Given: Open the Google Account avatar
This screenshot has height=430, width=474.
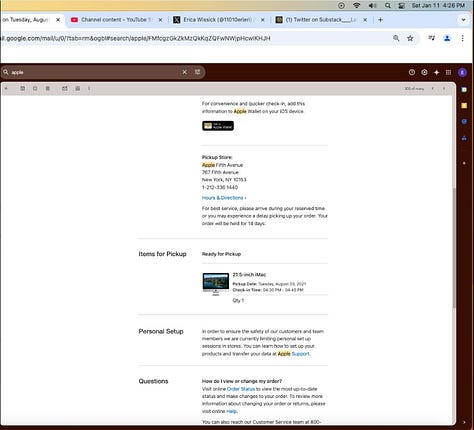Looking at the screenshot, I should click(462, 72).
